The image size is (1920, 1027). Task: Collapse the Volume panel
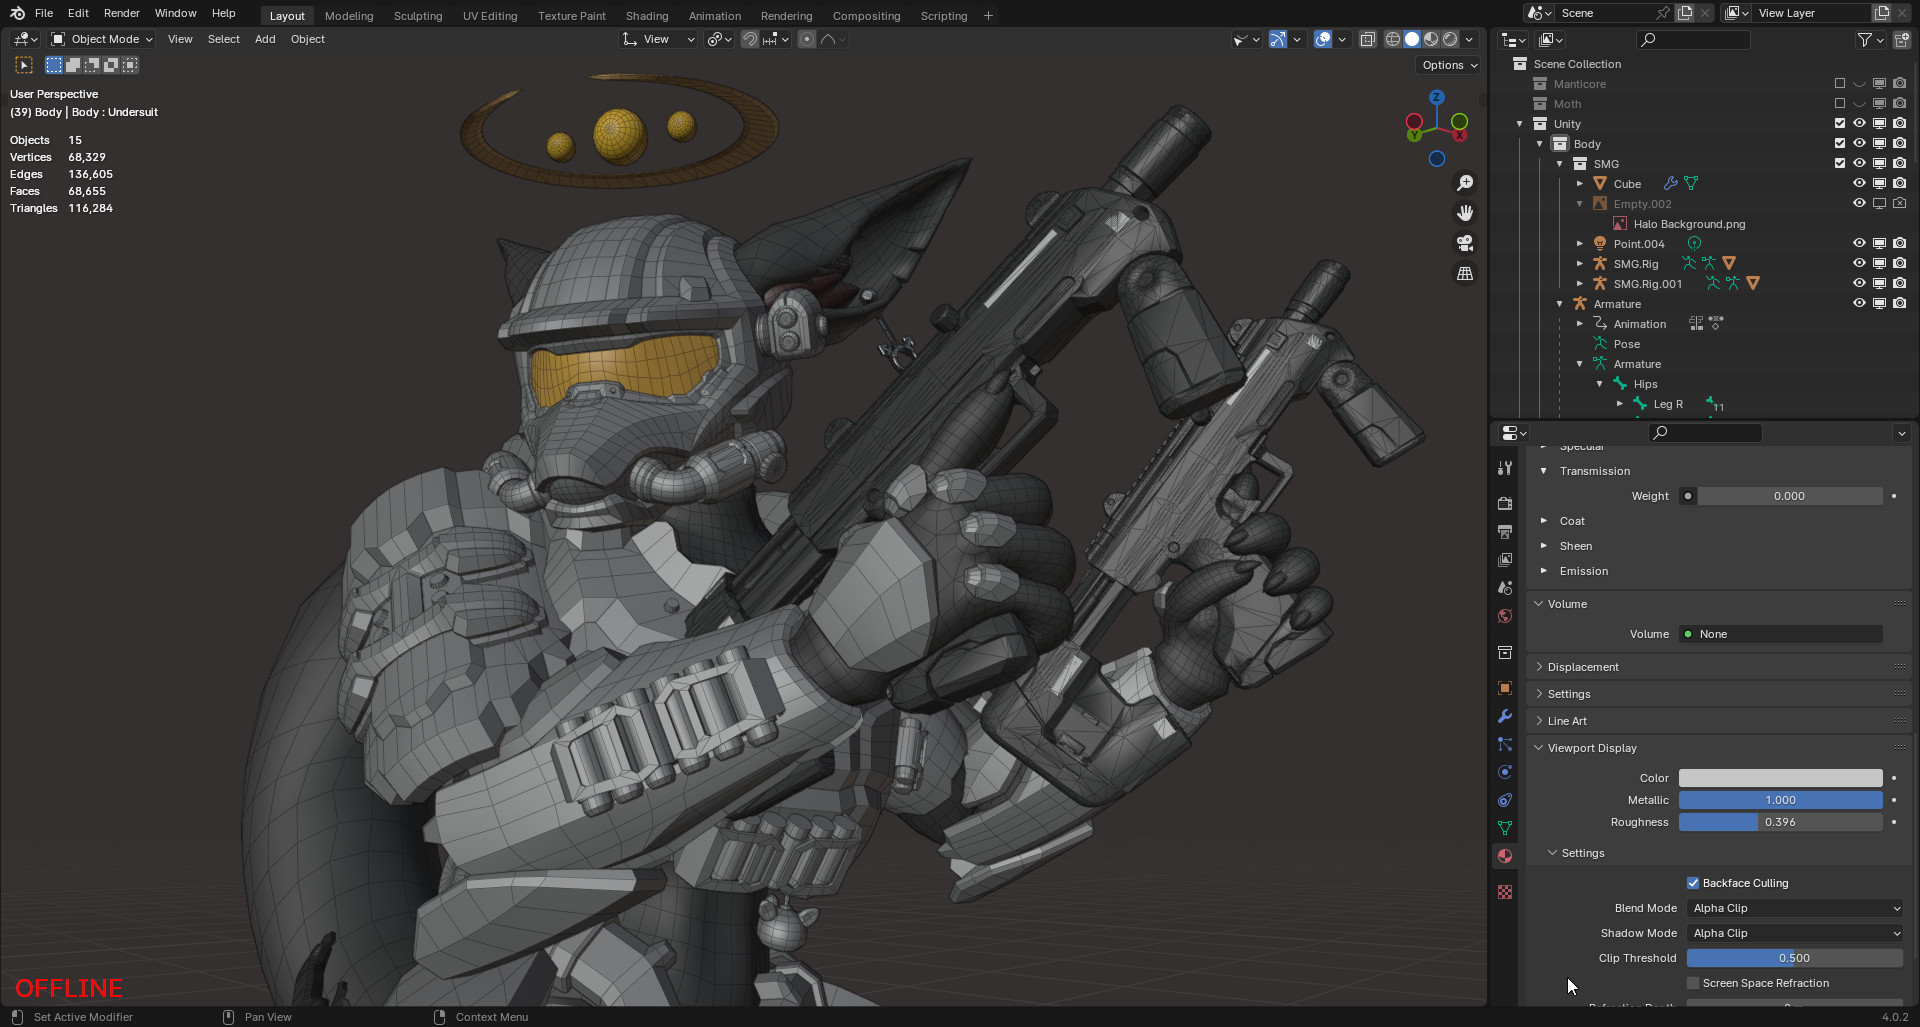pyautogui.click(x=1539, y=604)
